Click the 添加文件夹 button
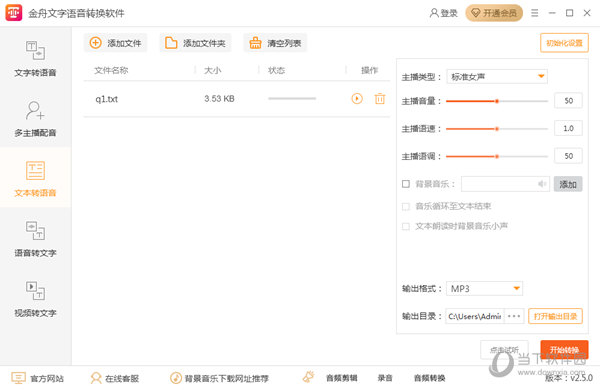The image size is (600, 390). pyautogui.click(x=195, y=43)
